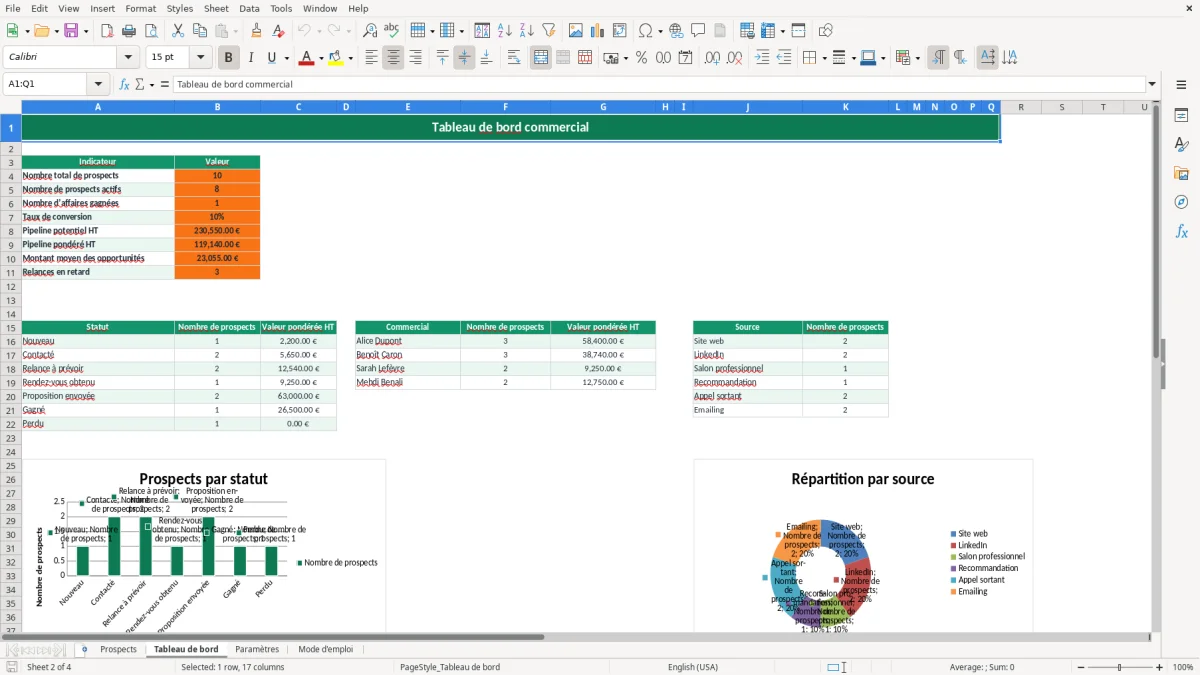Screen dimensions: 1200x675
Task: Open sidebar Properties deck icon
Action: pyautogui.click(x=1181, y=116)
